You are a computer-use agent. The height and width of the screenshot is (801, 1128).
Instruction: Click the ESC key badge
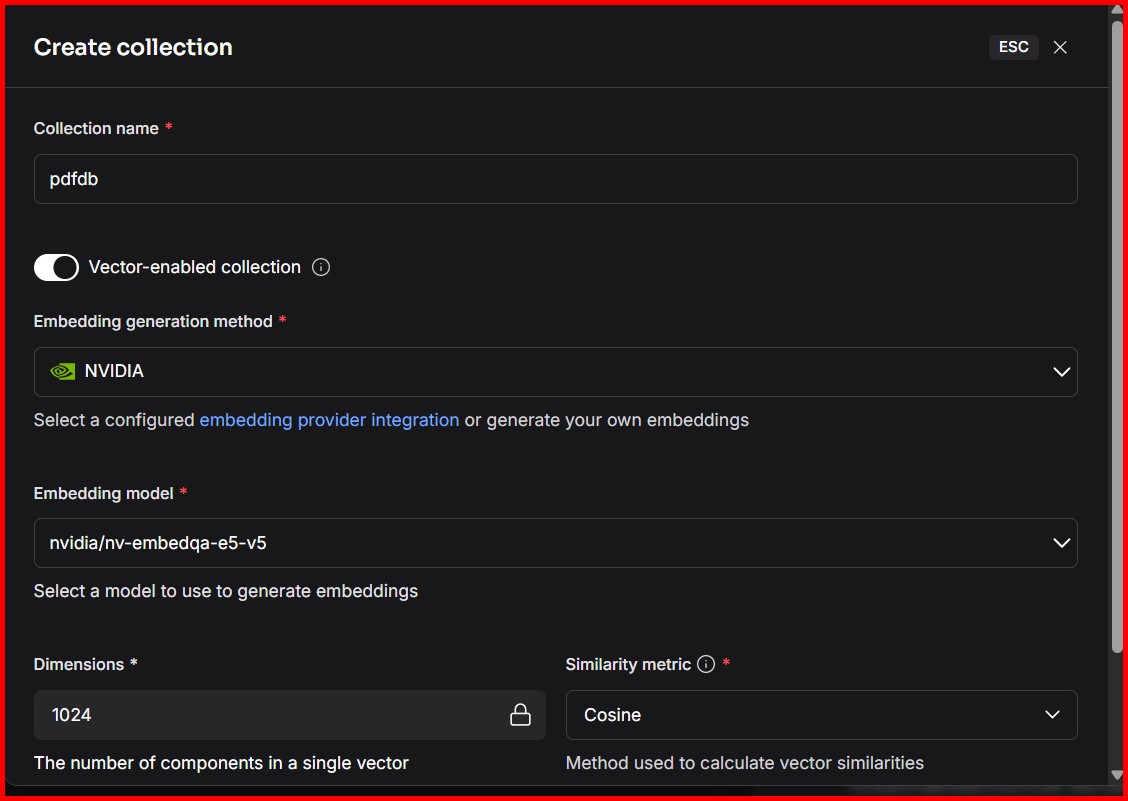1014,47
